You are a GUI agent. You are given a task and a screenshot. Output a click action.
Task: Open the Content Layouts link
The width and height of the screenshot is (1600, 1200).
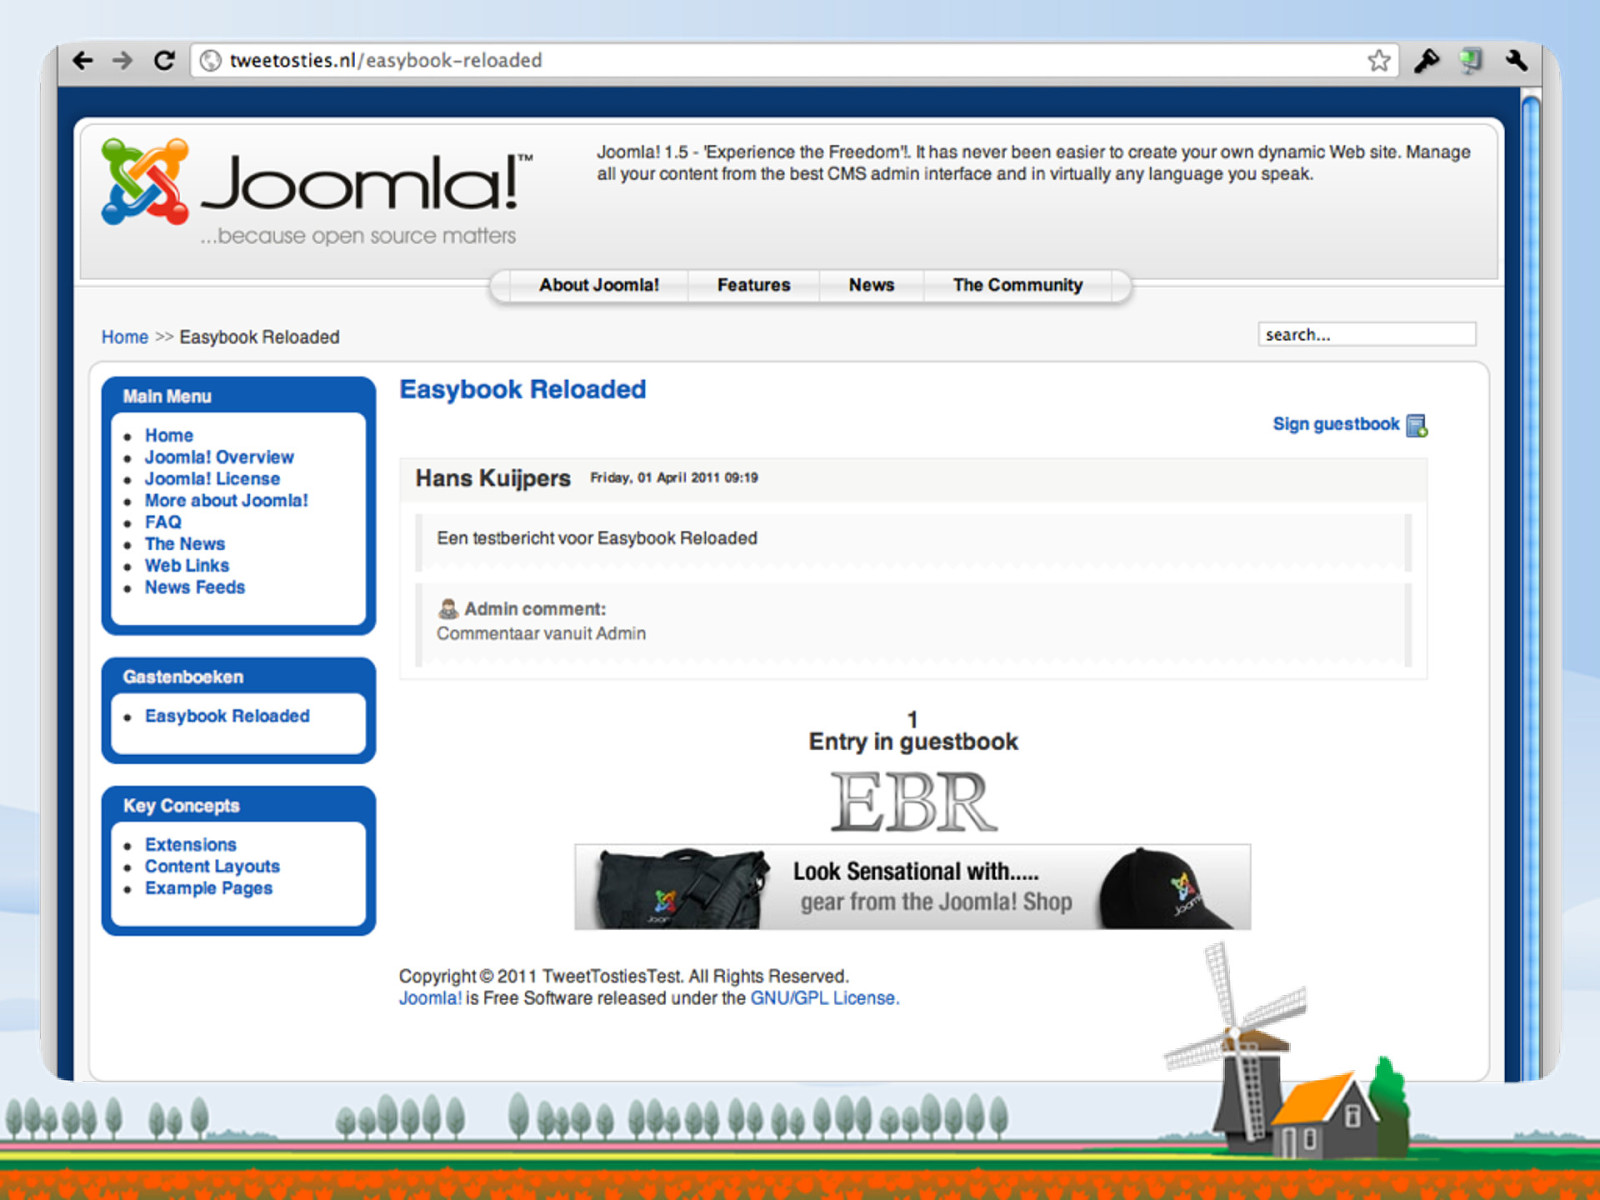click(212, 866)
